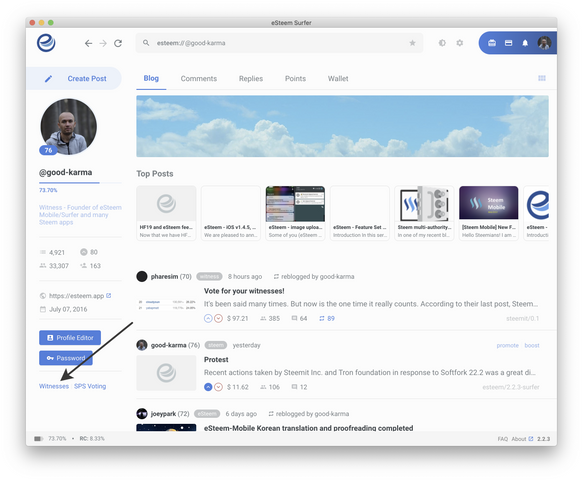
Task: Open joeypark author name
Action: [163, 414]
